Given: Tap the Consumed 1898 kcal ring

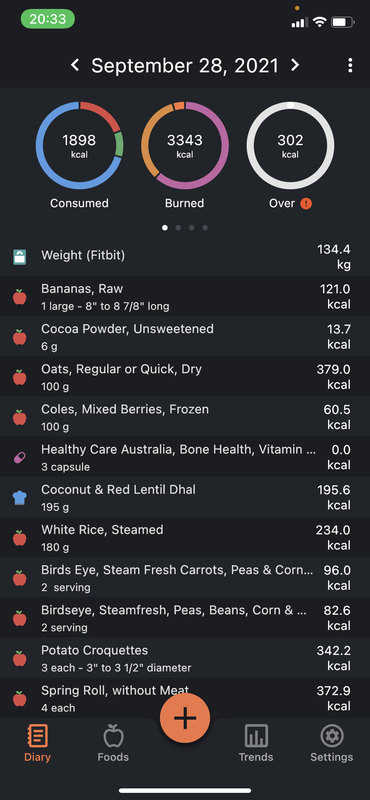Looking at the screenshot, I should pyautogui.click(x=79, y=145).
